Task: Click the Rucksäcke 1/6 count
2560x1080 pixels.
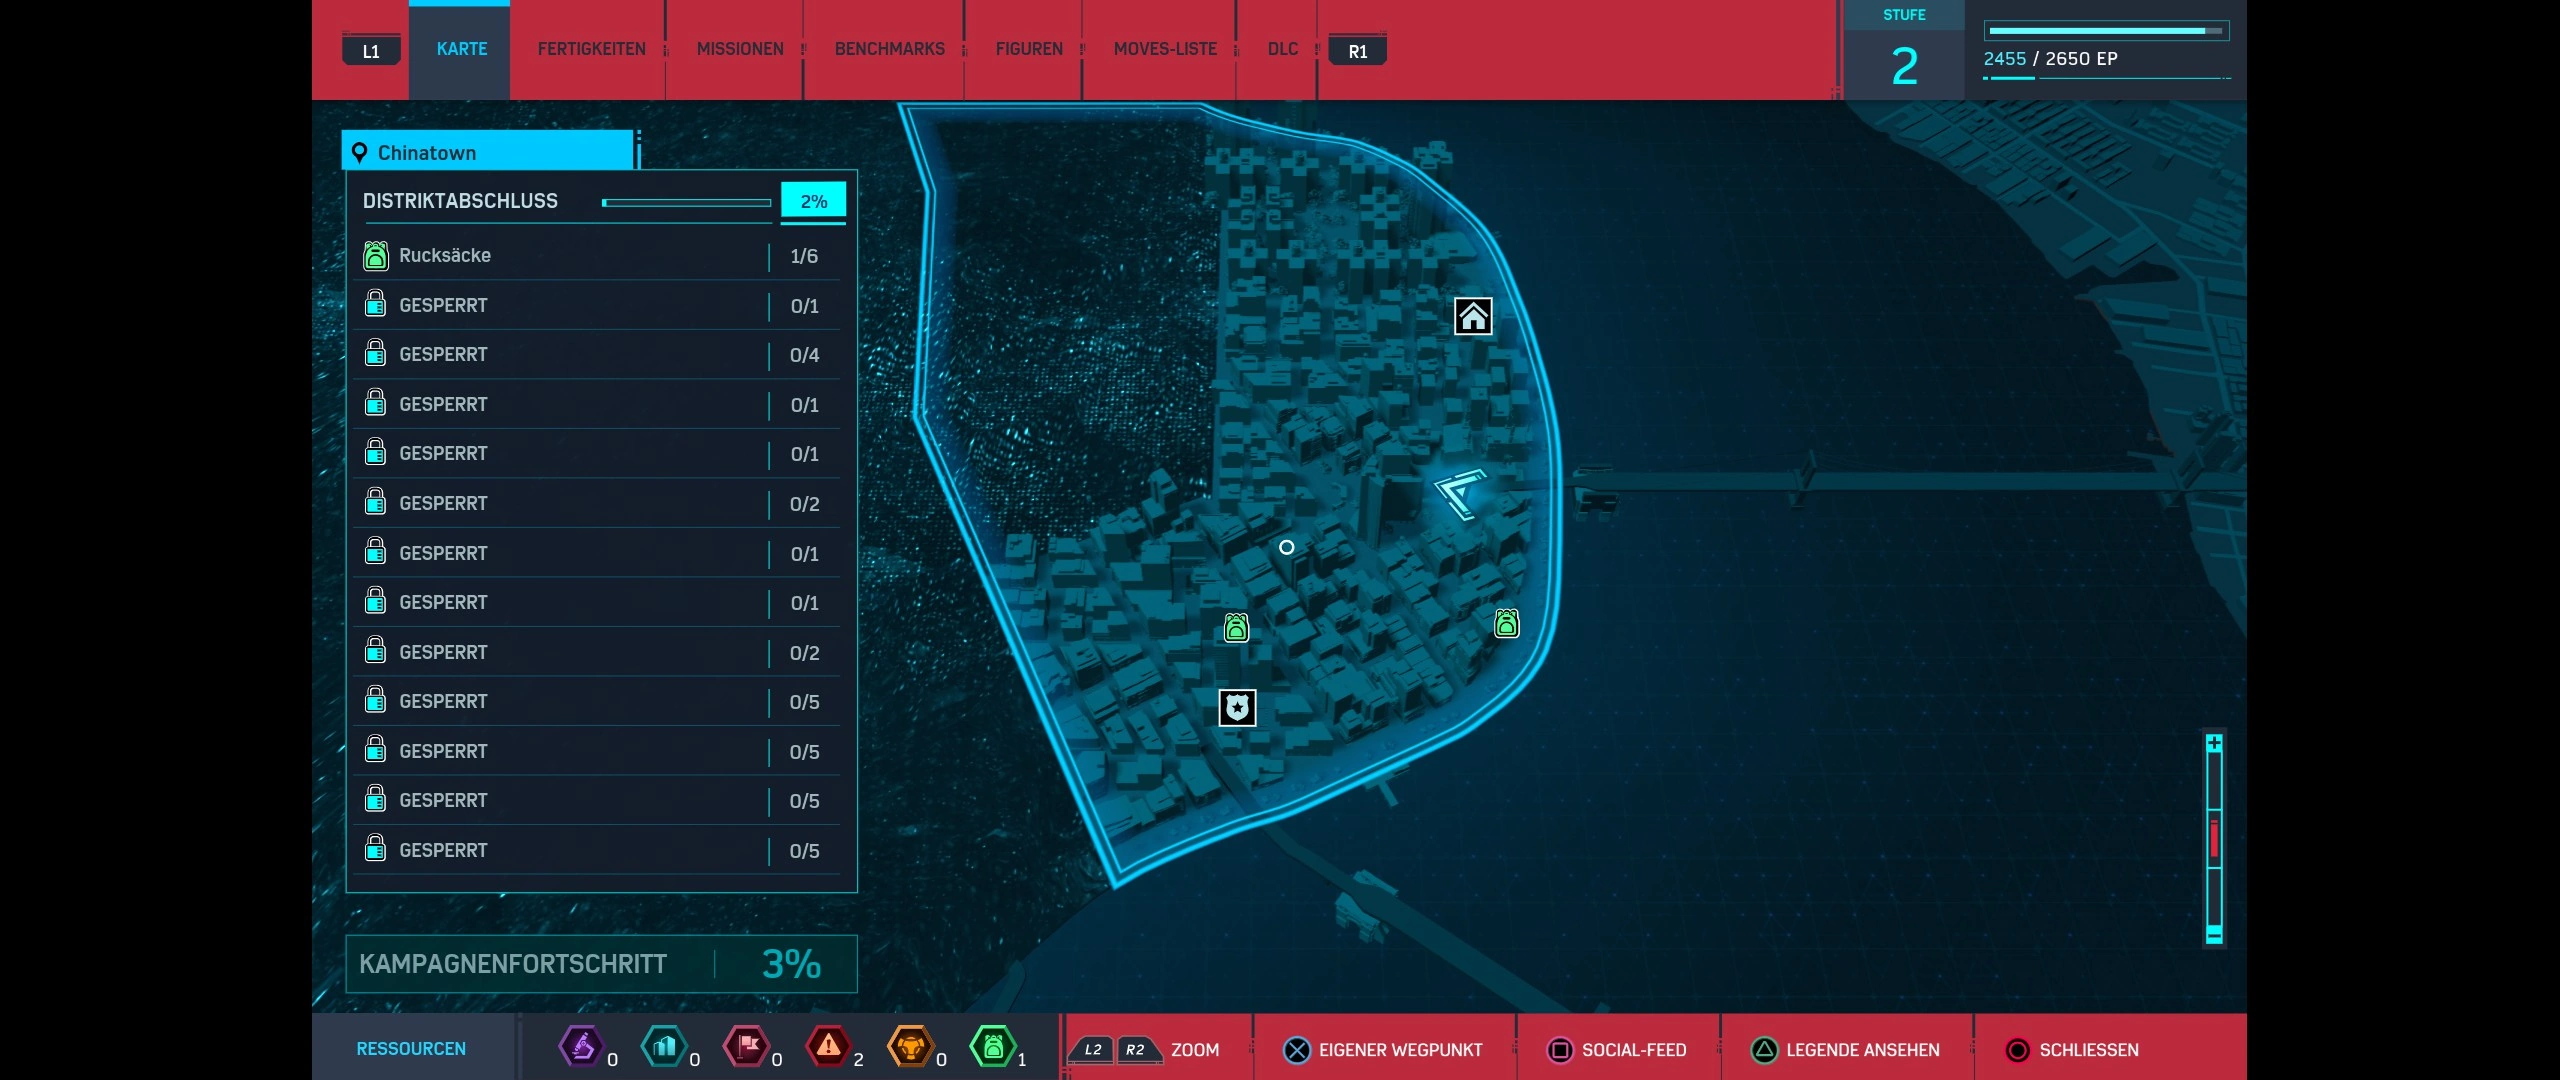Action: (x=804, y=256)
